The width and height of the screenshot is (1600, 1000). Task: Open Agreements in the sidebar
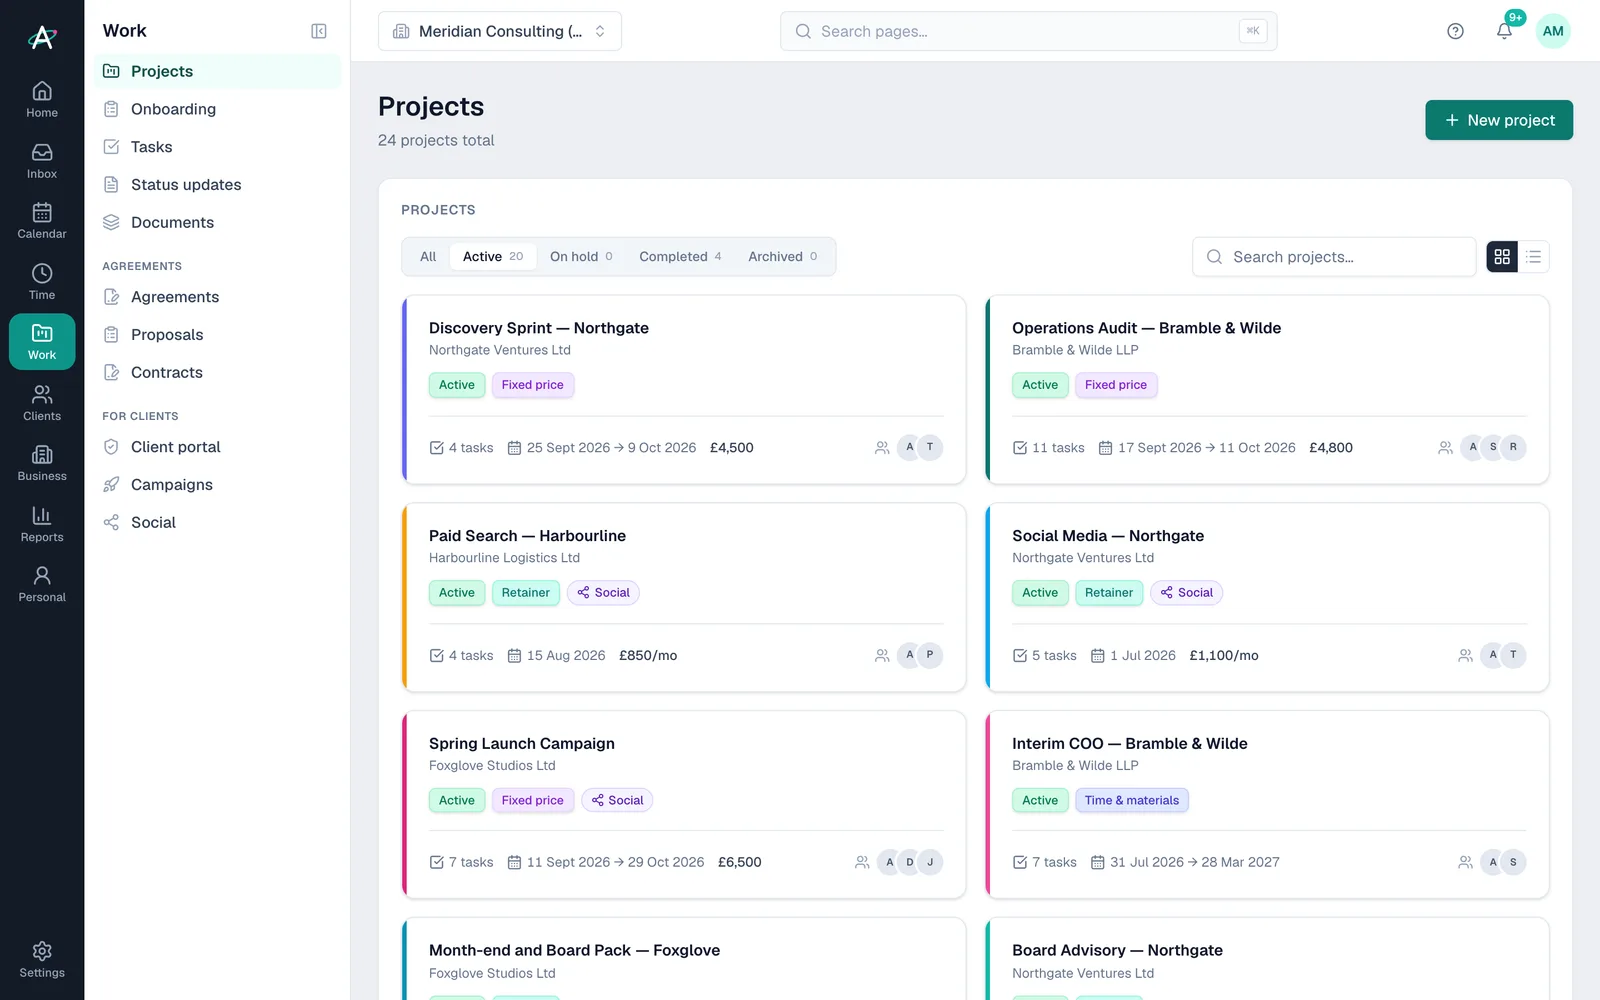(x=218, y=297)
